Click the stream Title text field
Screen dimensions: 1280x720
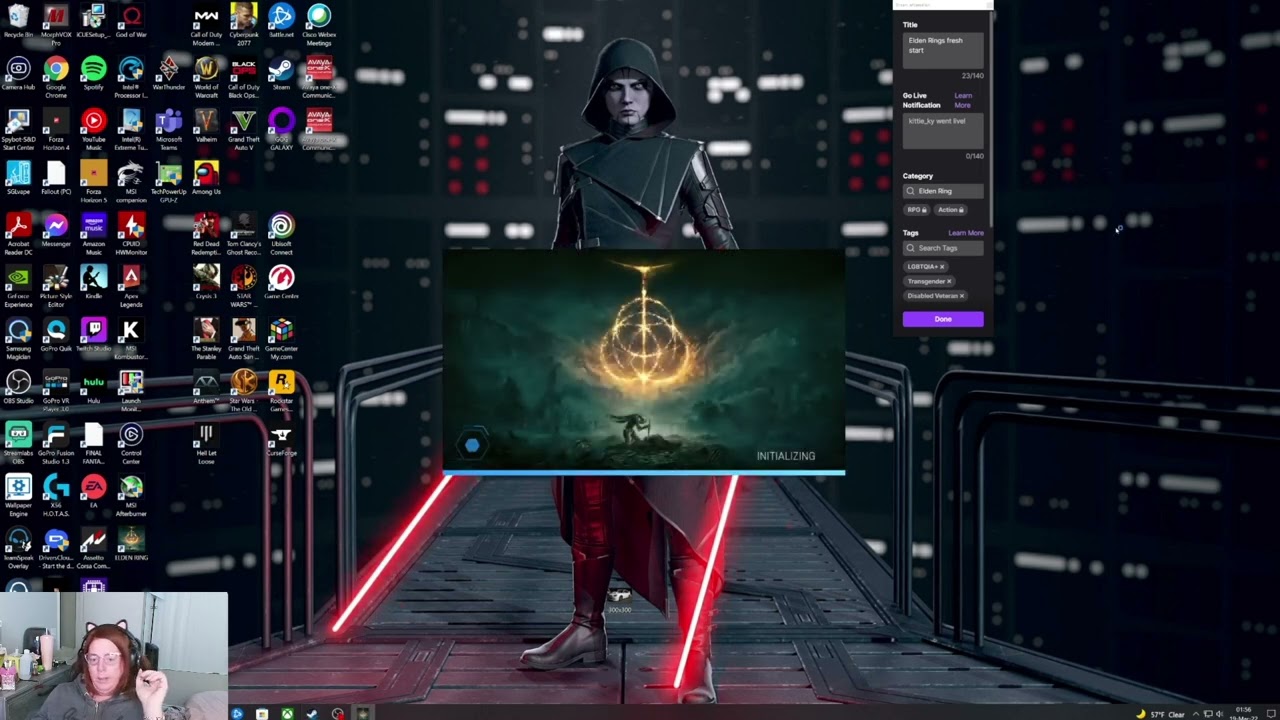pos(943,50)
